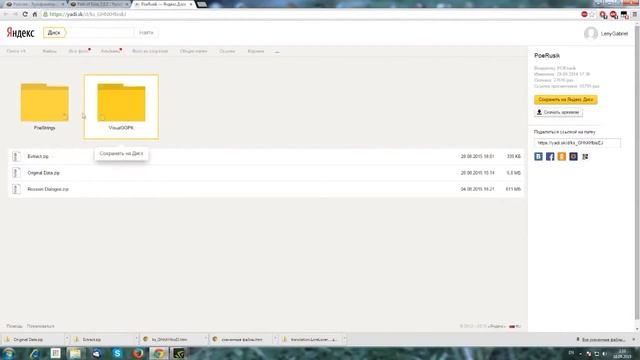Bookmark this page with the star icon

tap(592, 15)
